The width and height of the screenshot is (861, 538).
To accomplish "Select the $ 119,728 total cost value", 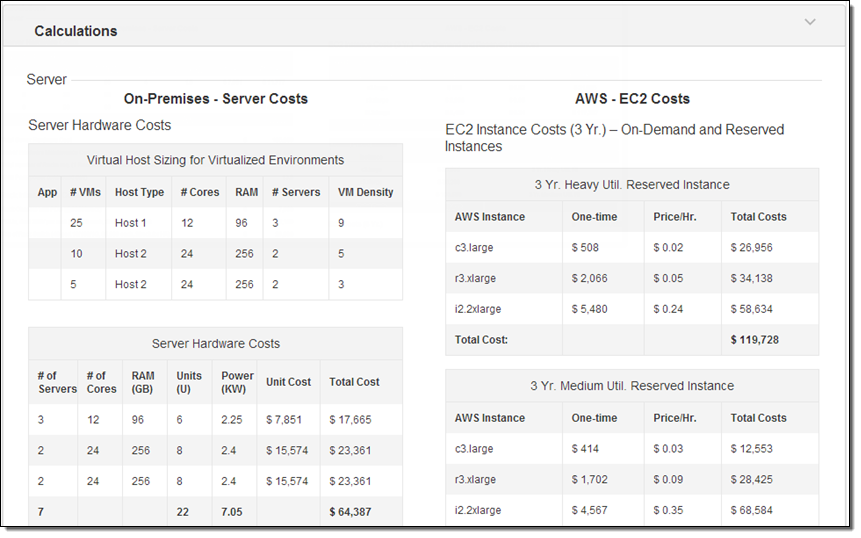I will click(754, 340).
